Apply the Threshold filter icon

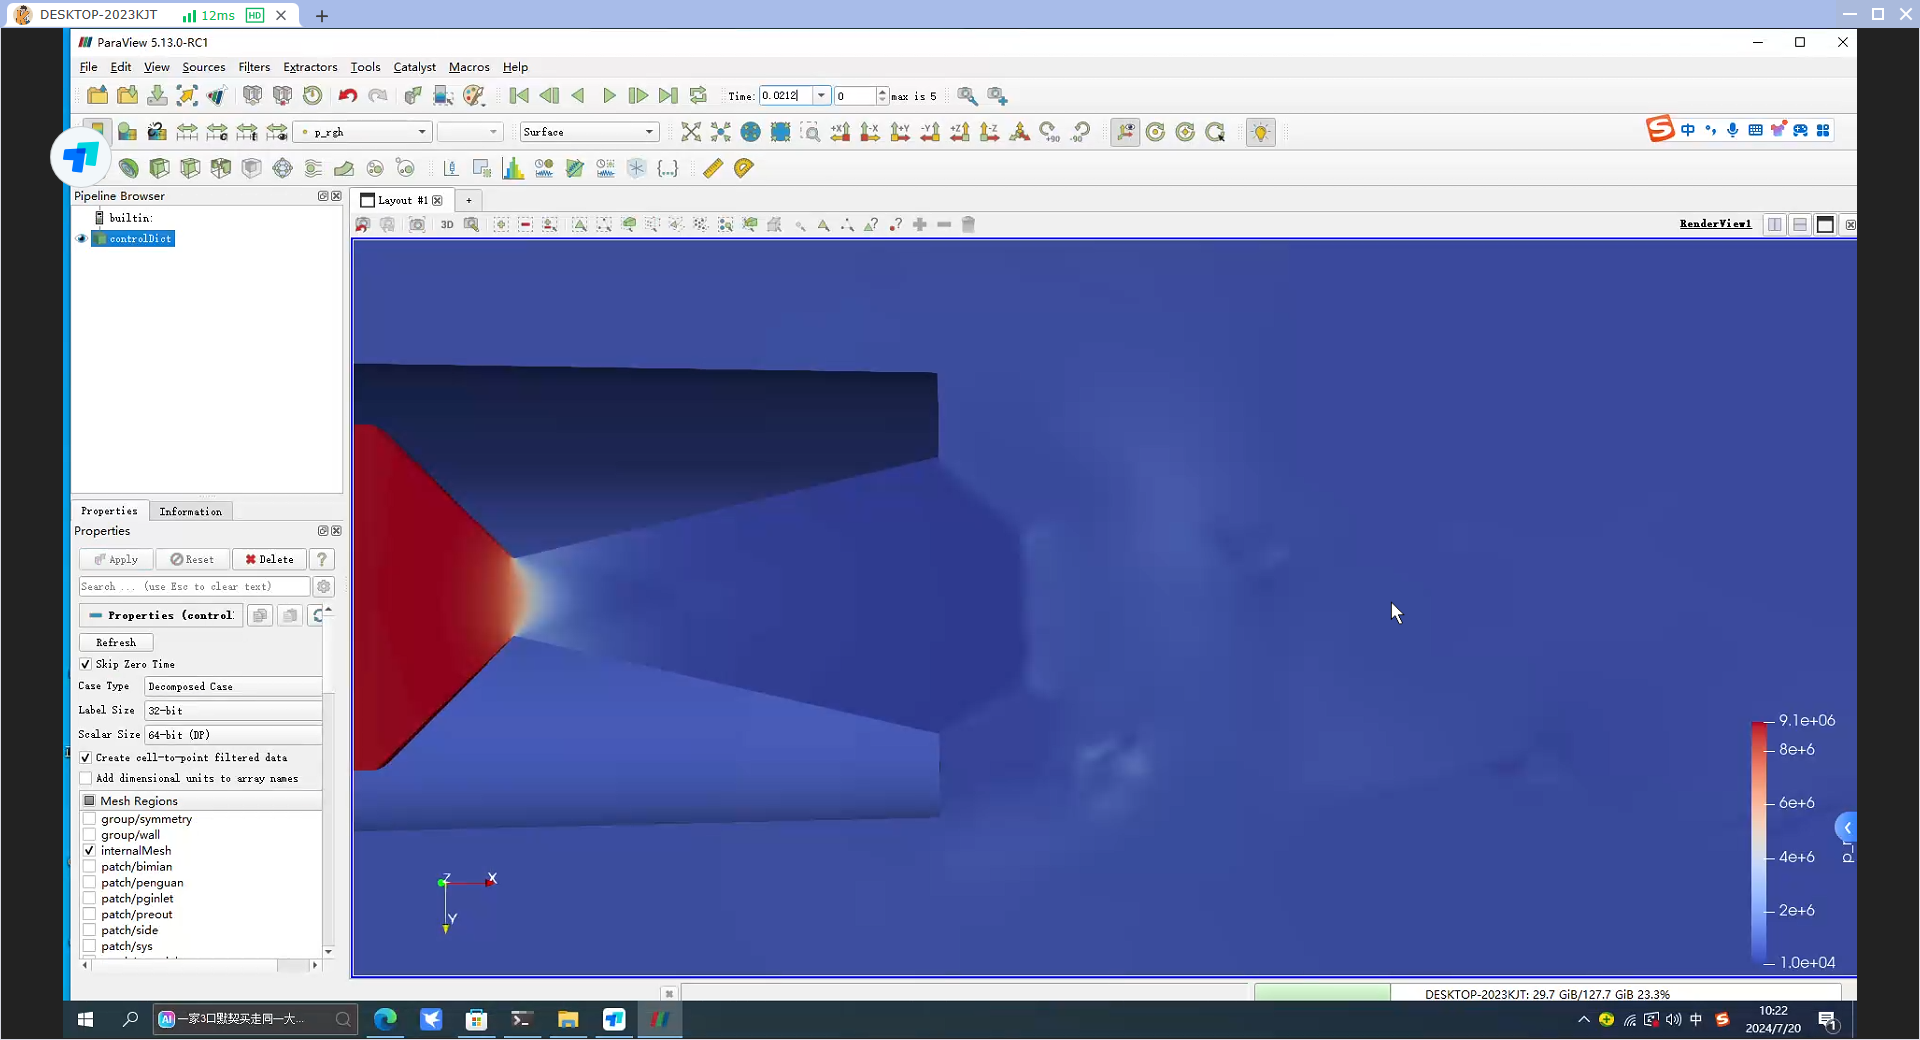point(221,168)
